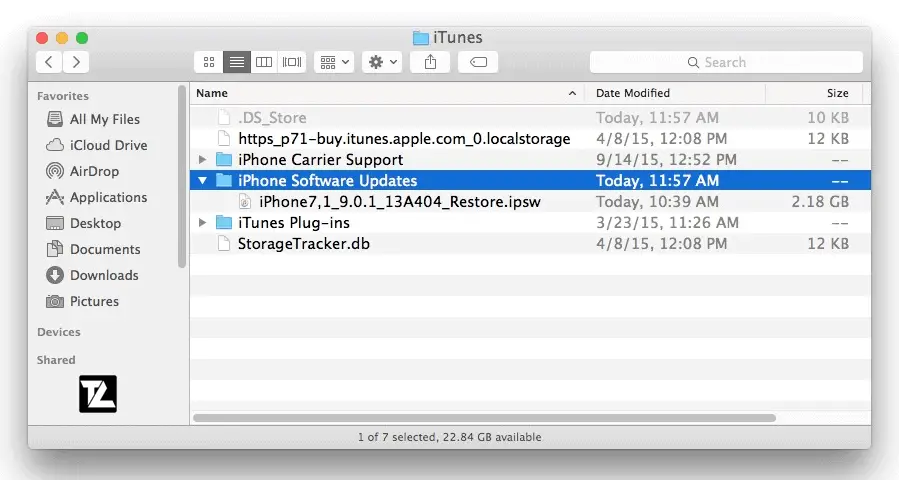
Task: Open Desktop in sidebar
Action: 84,223
